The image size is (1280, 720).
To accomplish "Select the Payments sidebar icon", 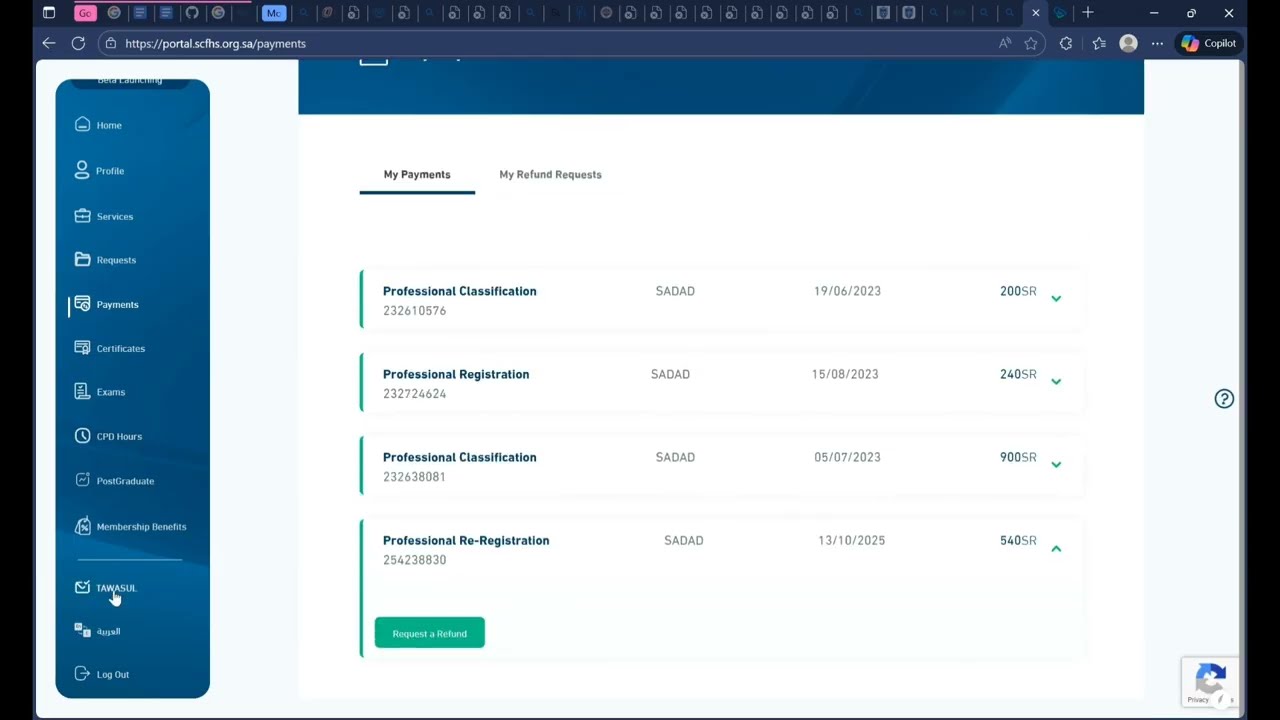I will click(82, 304).
